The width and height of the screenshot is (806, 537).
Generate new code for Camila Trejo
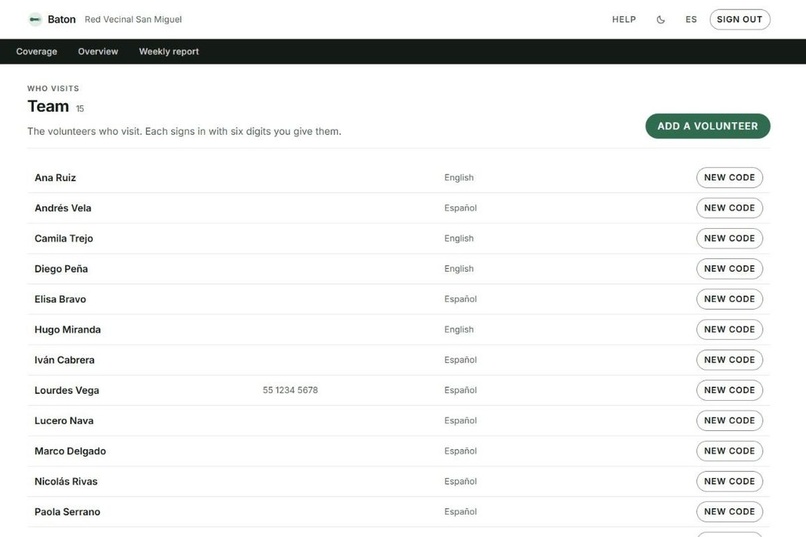tap(729, 238)
